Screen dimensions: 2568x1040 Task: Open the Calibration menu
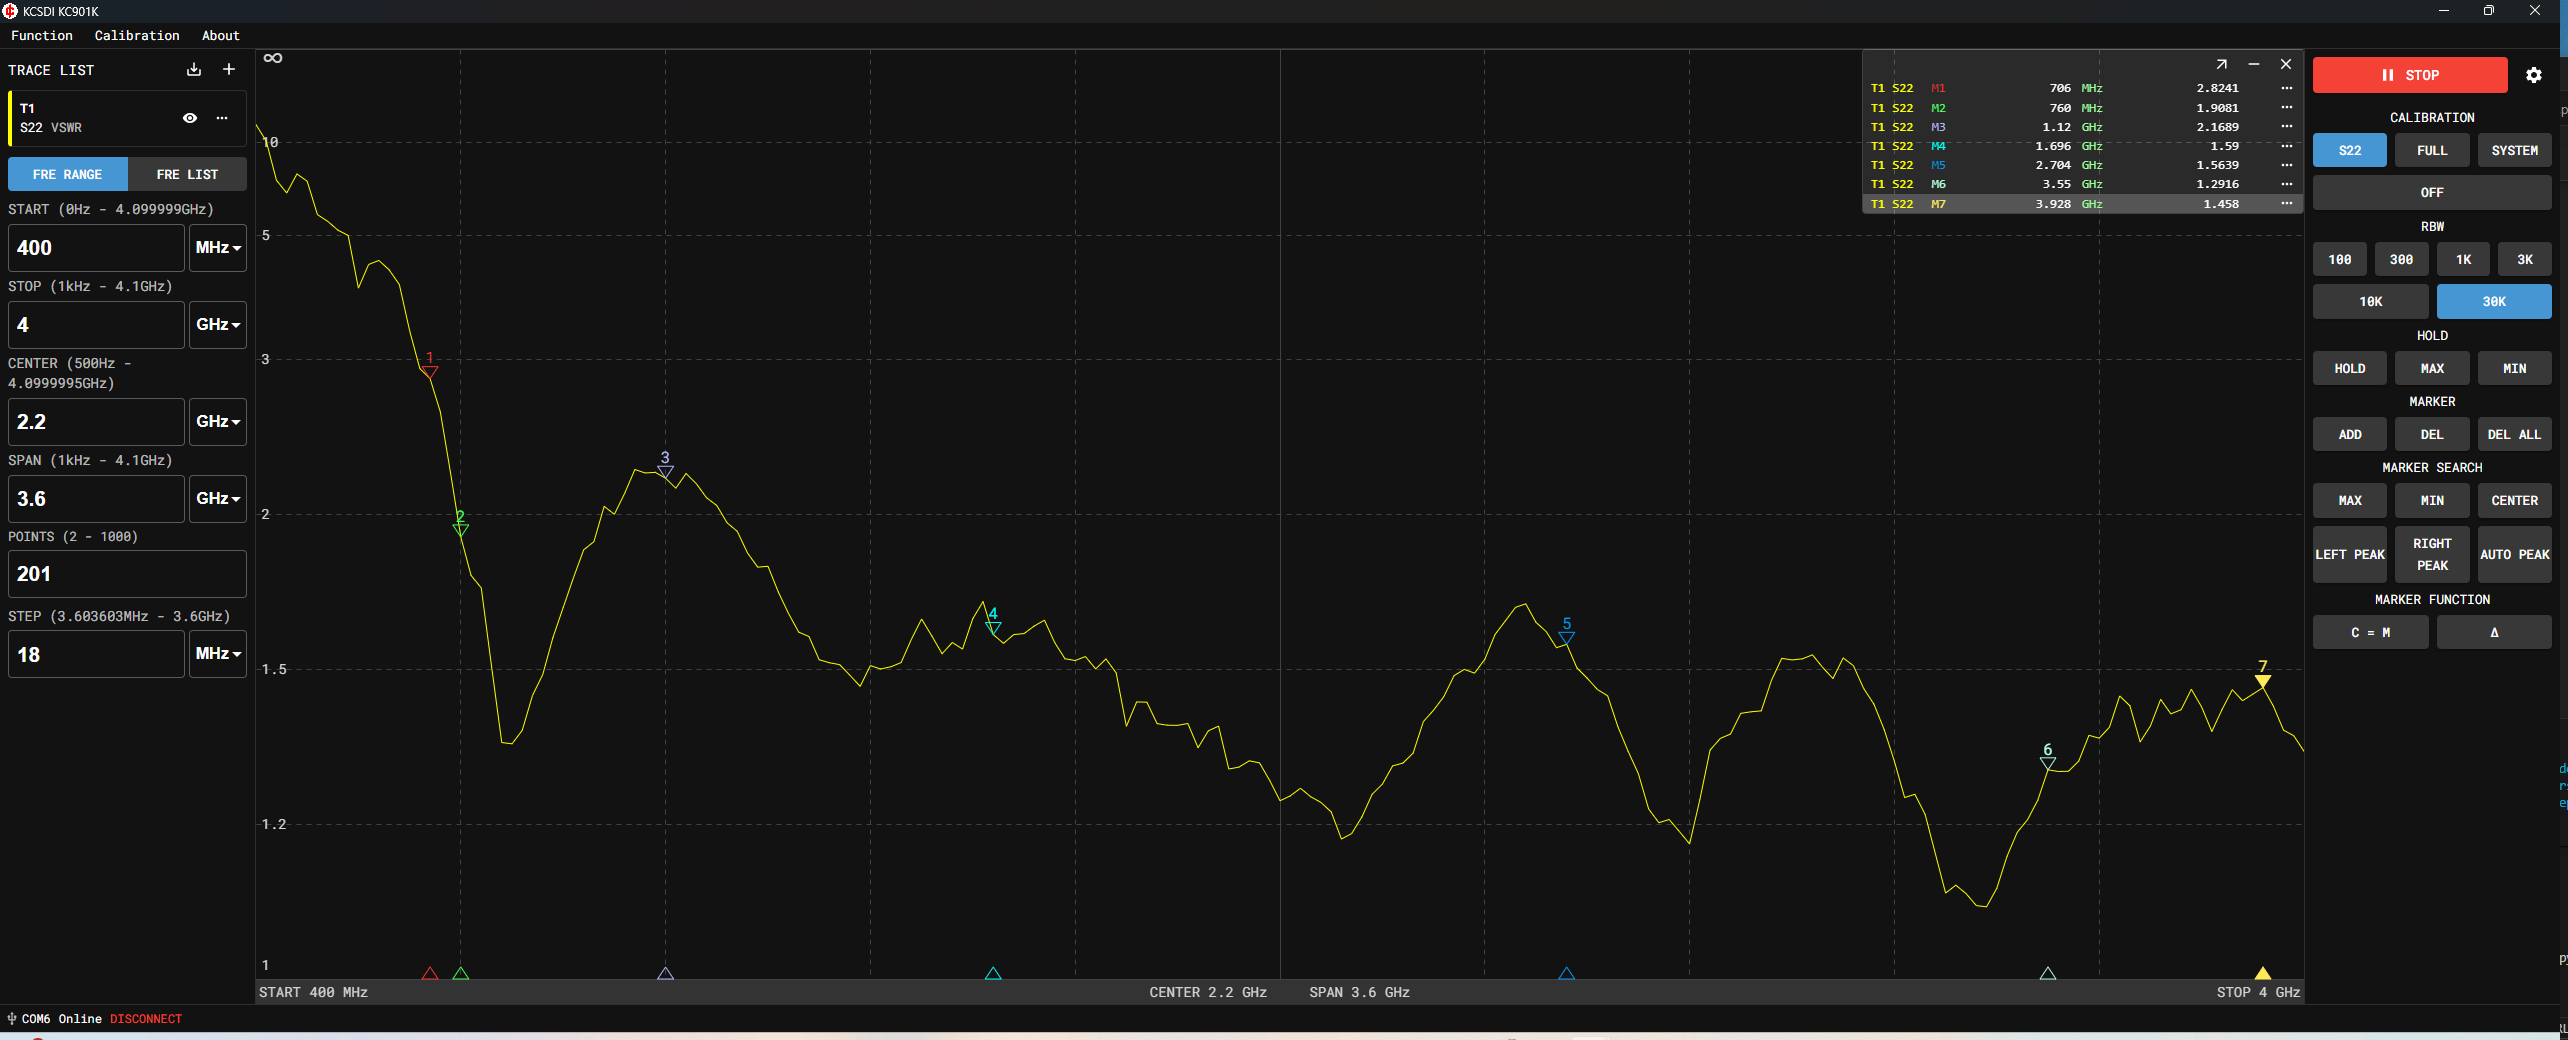(x=137, y=36)
